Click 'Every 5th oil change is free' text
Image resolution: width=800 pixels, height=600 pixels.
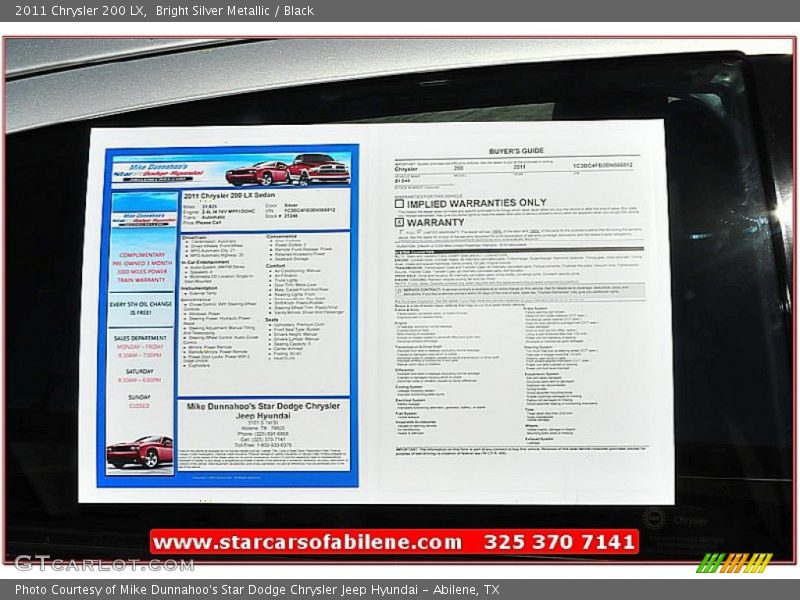[x=141, y=308]
